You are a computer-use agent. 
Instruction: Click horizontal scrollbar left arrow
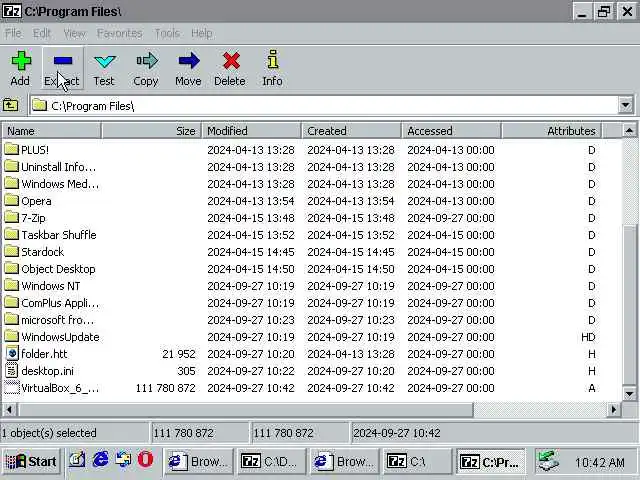[9, 409]
